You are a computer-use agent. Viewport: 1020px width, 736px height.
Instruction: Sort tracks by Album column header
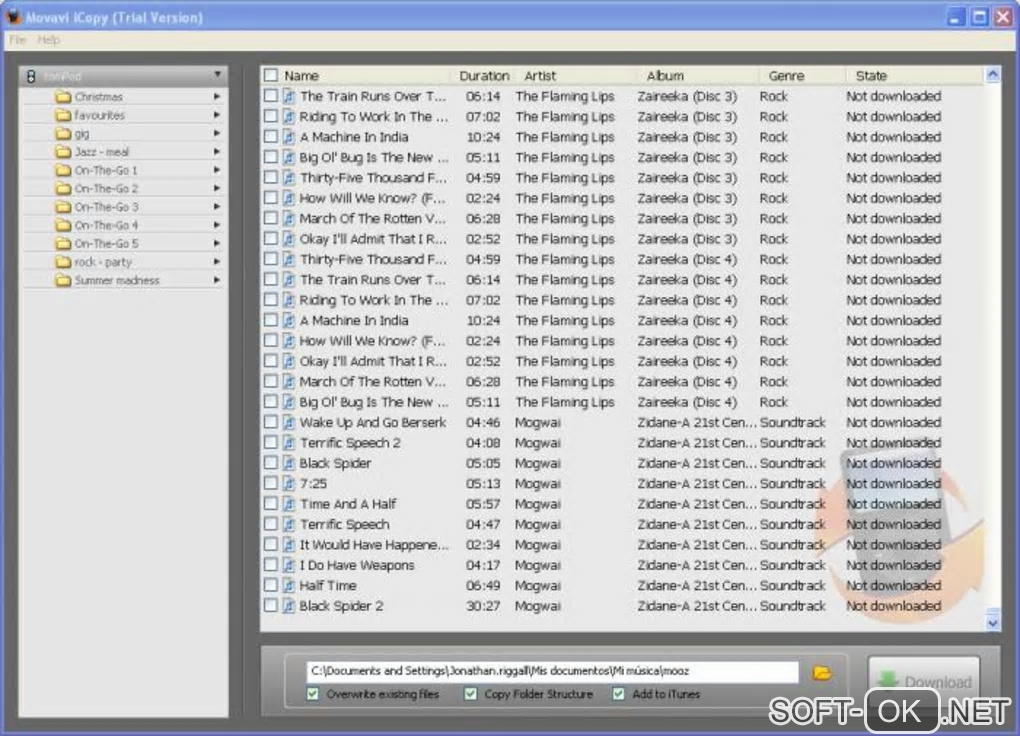[665, 75]
